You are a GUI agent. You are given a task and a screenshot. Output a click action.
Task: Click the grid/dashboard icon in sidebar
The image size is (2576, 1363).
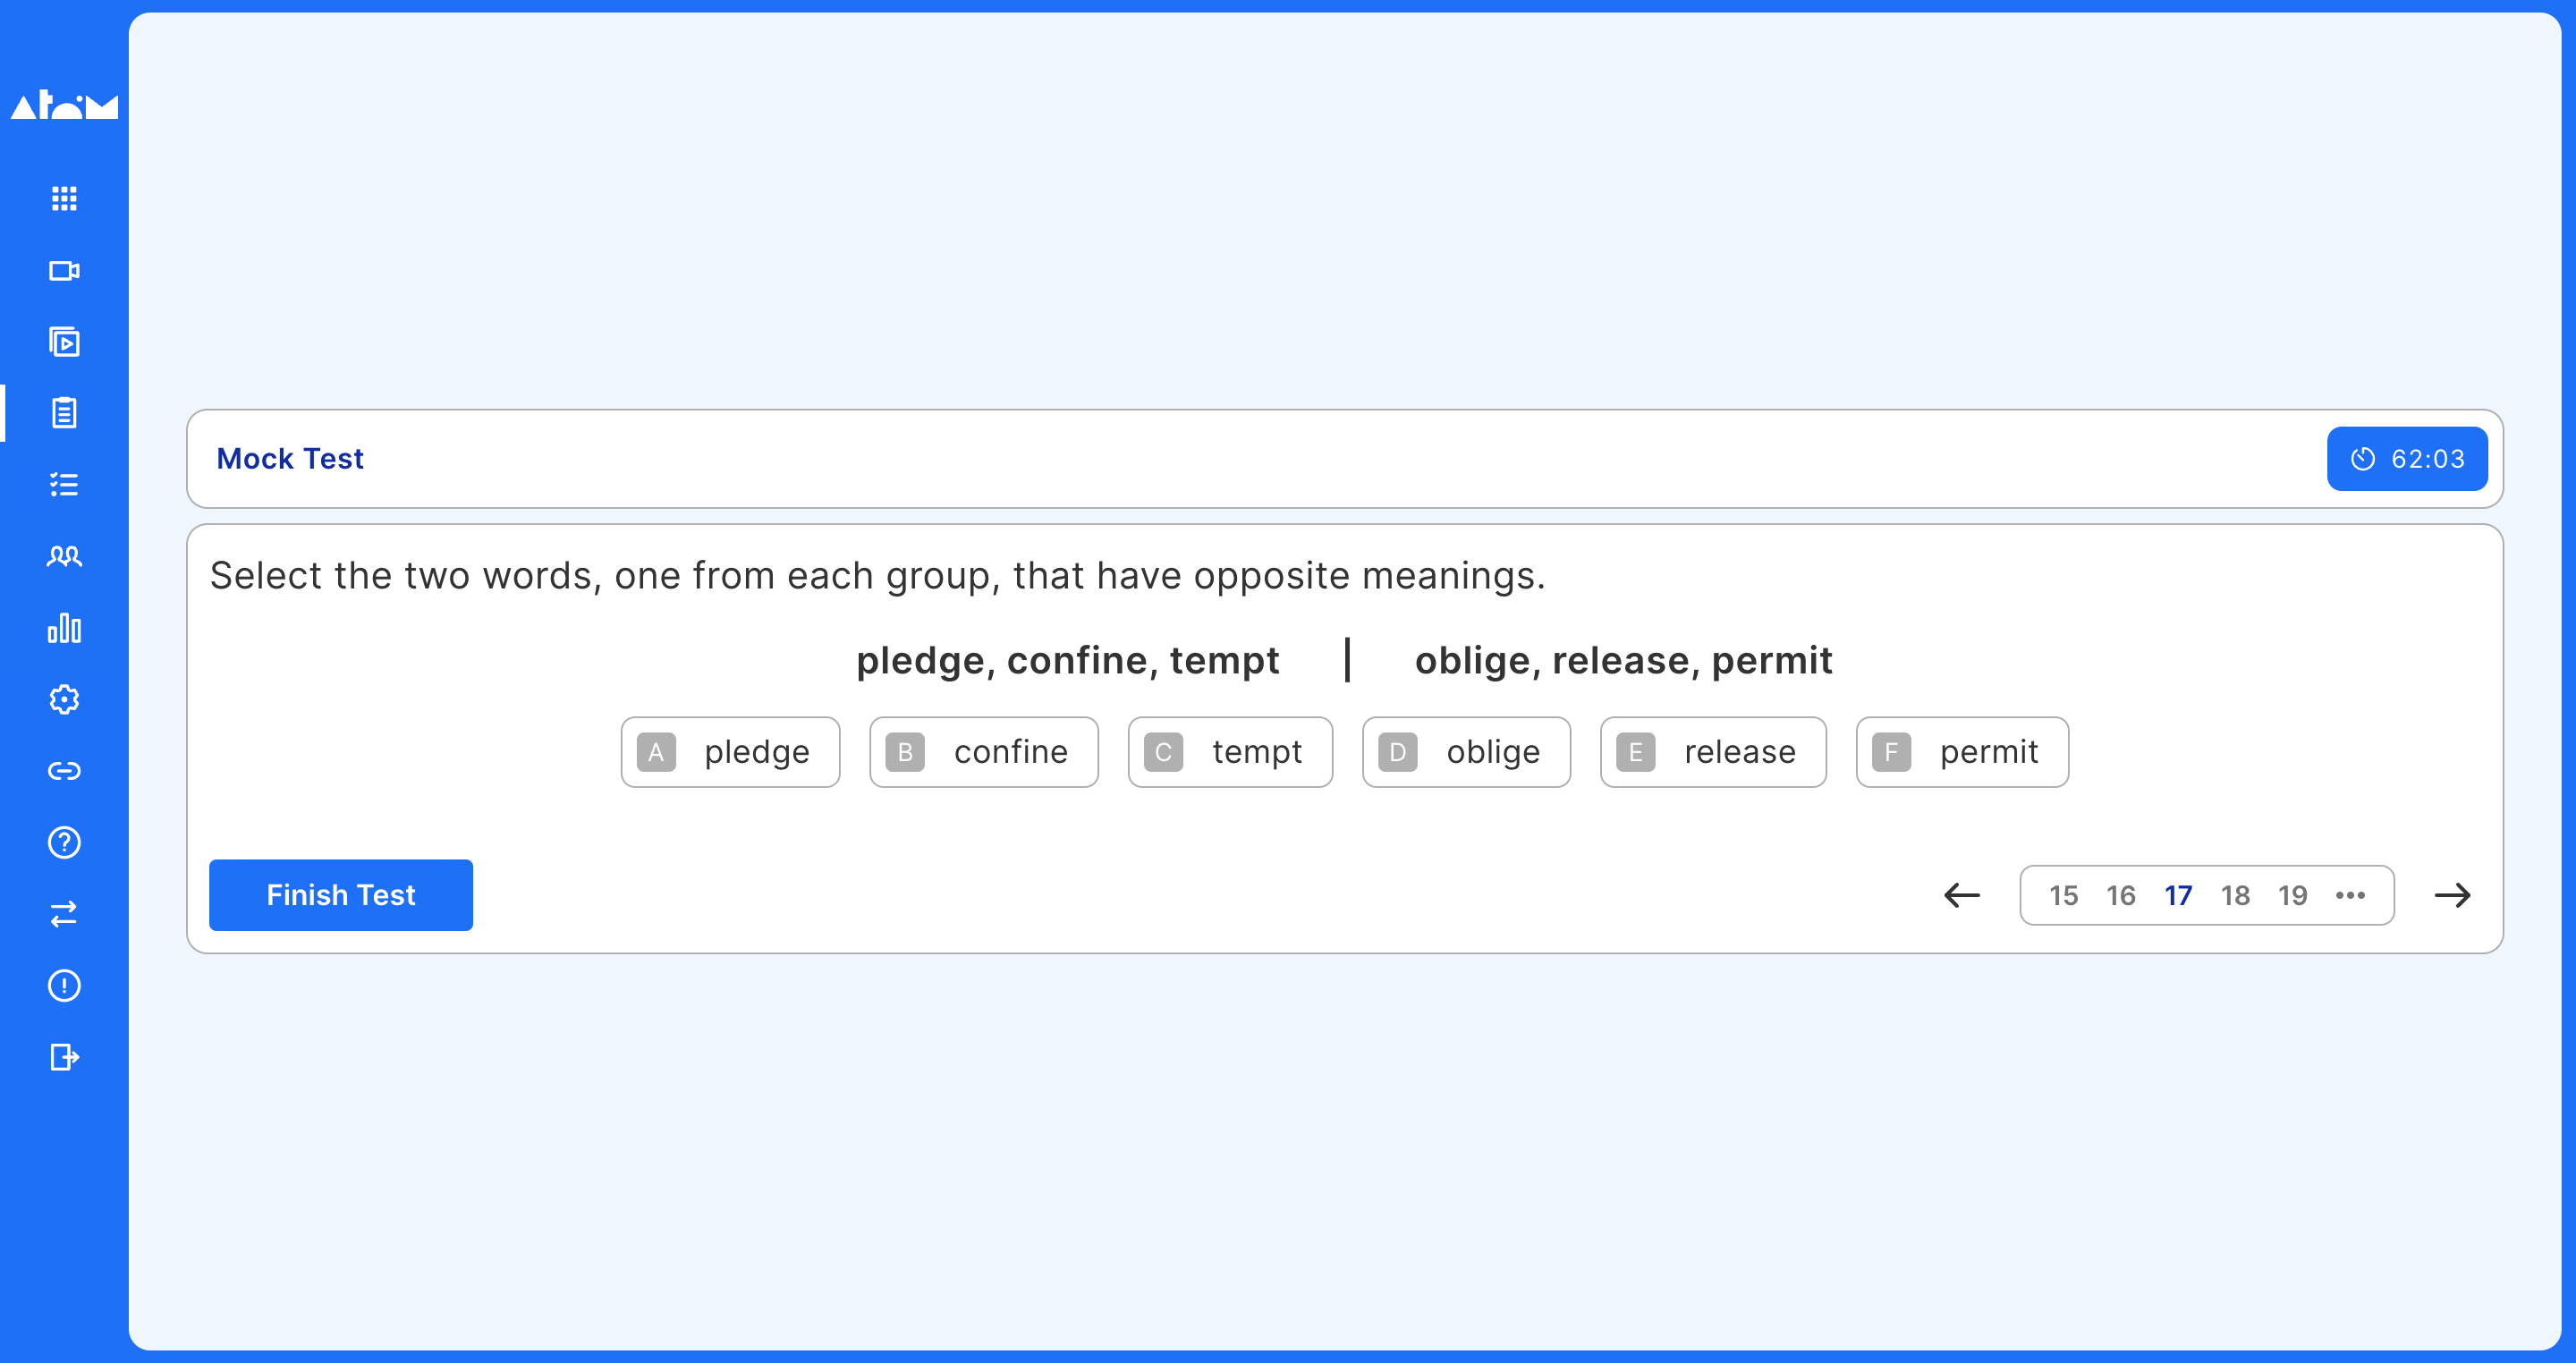[x=64, y=198]
